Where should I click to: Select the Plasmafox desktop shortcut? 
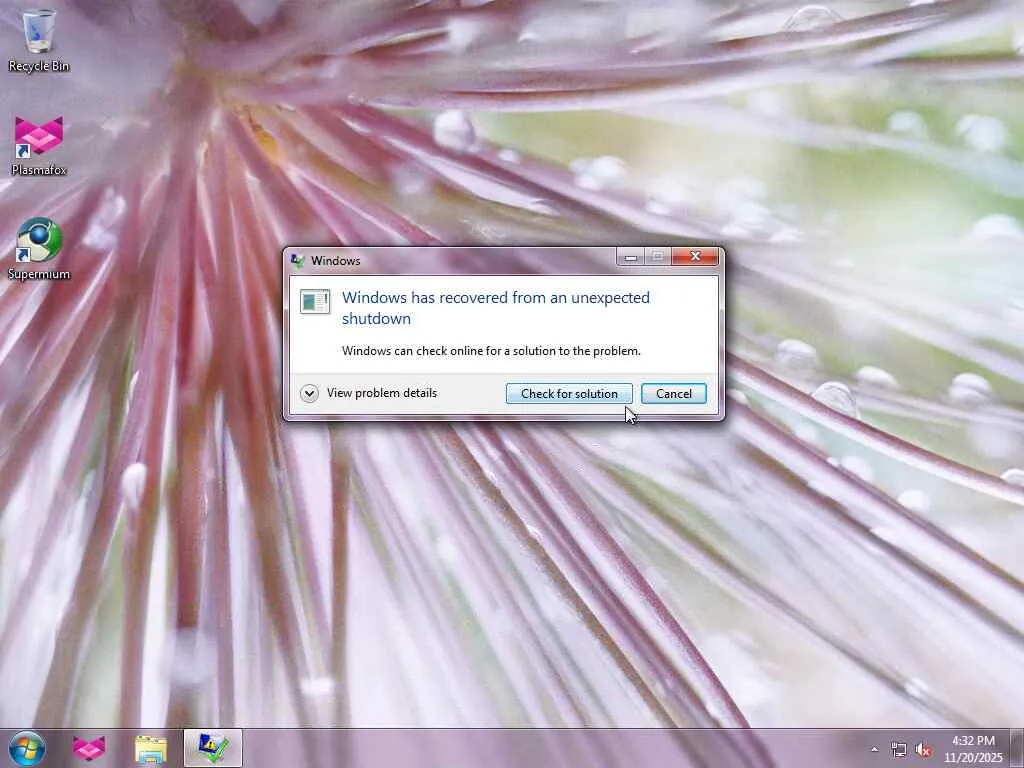[39, 145]
